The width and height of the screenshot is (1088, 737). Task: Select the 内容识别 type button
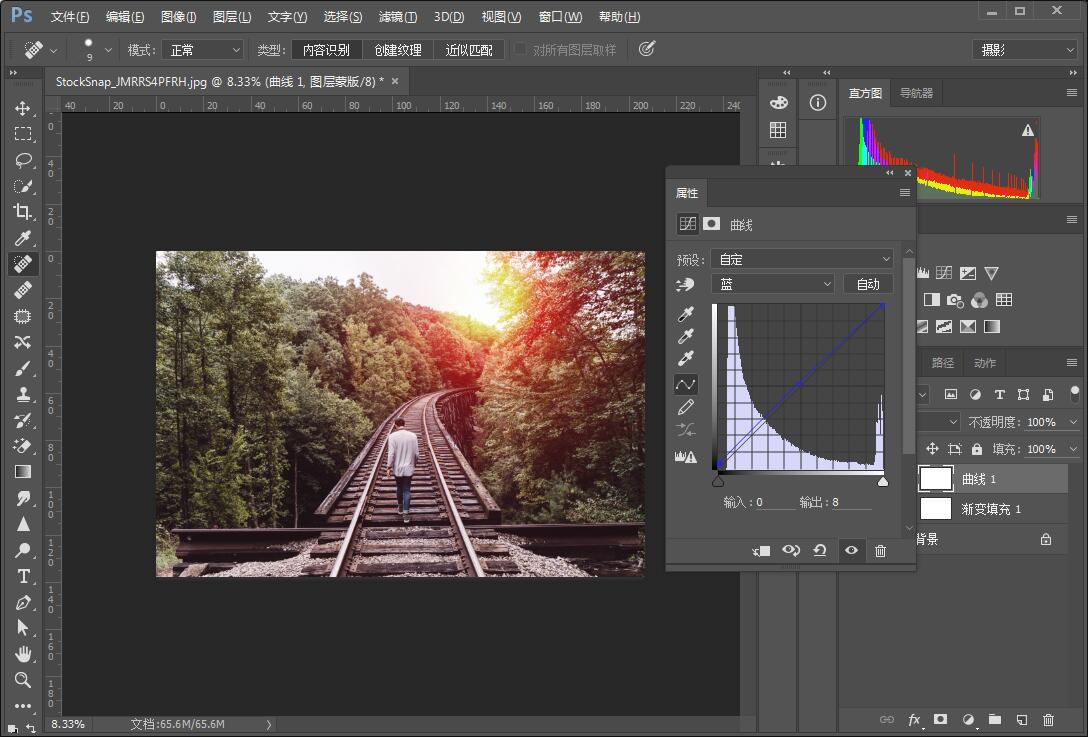coord(326,50)
